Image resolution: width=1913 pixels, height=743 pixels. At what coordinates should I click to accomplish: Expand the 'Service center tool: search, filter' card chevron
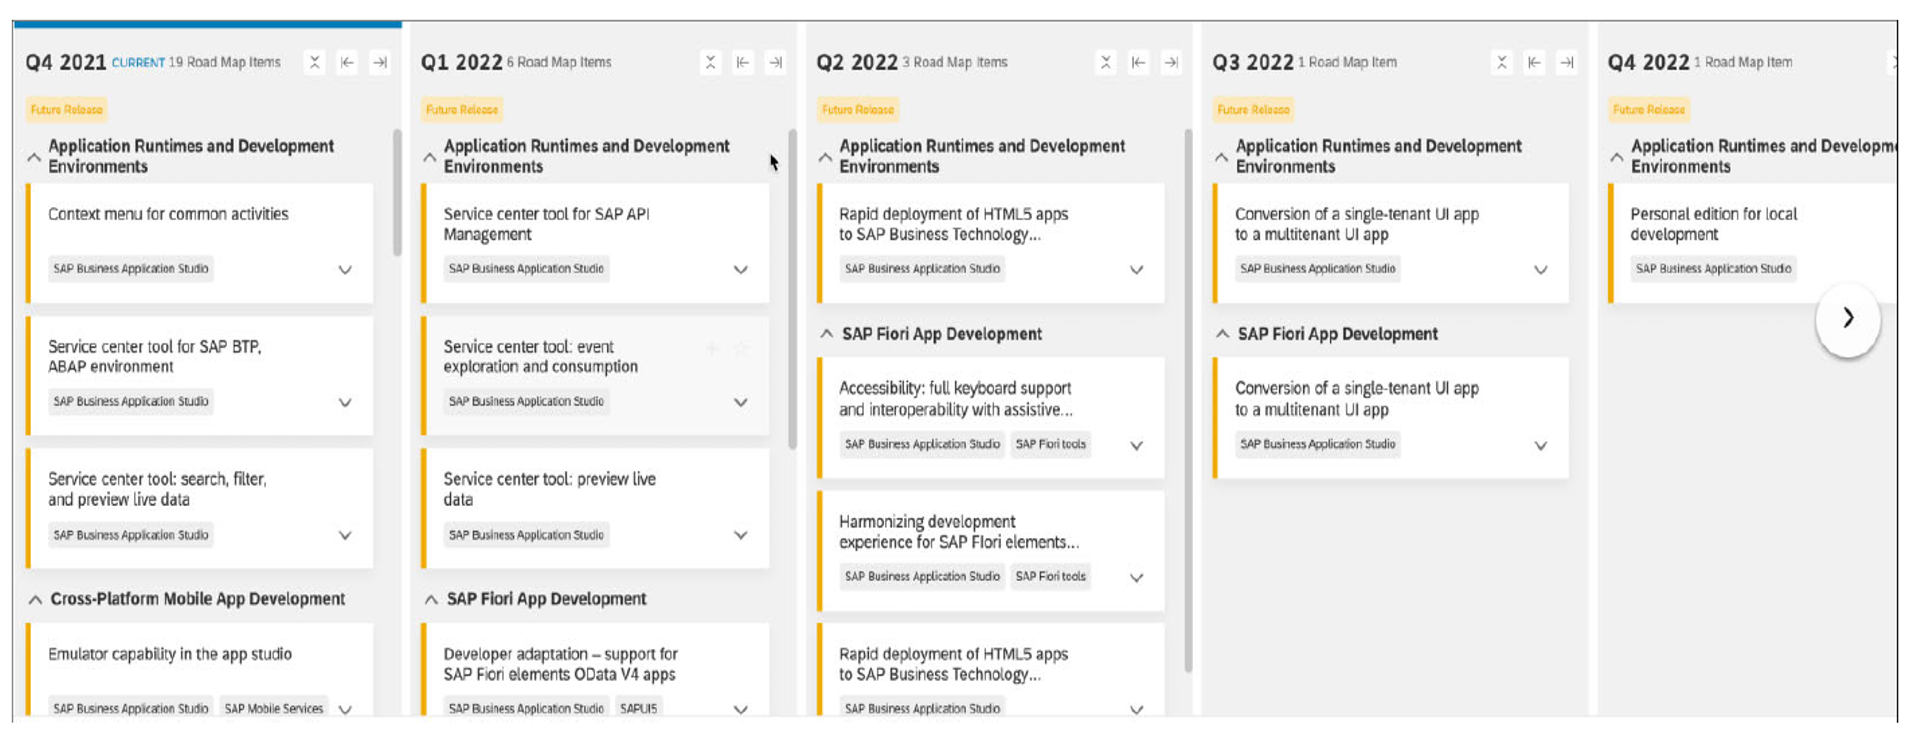pos(345,536)
